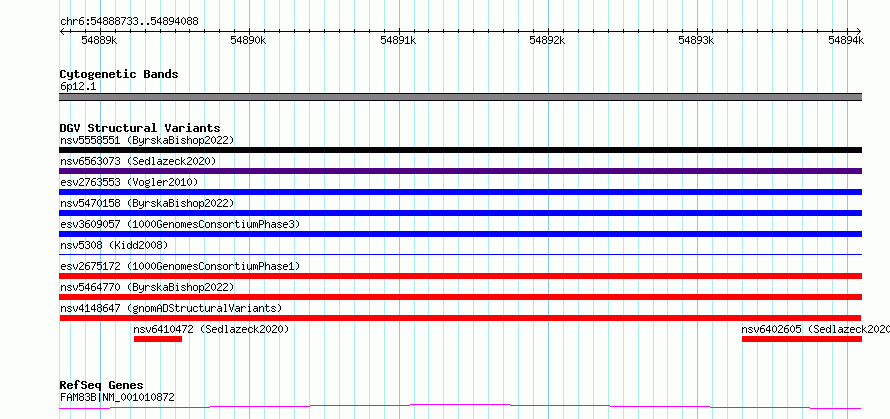Open the nsv6563073 (Sedlazeck2020) label
The image size is (890, 419).
click(x=138, y=161)
